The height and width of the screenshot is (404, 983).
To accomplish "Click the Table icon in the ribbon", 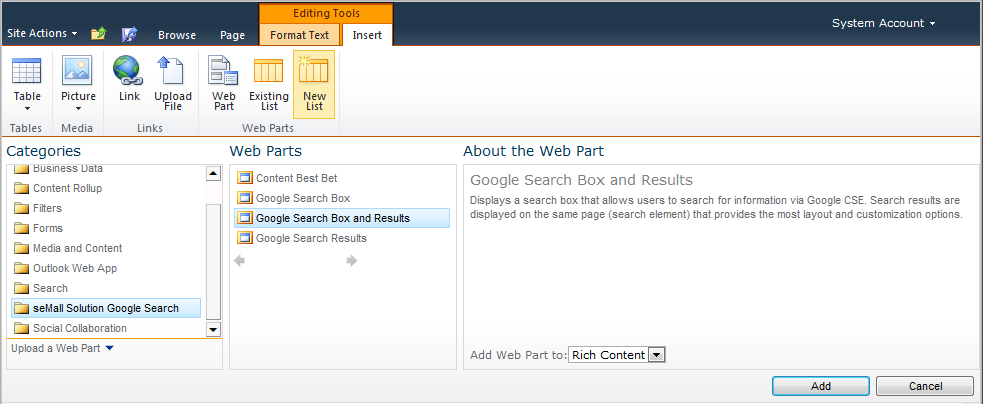I will pos(27,72).
